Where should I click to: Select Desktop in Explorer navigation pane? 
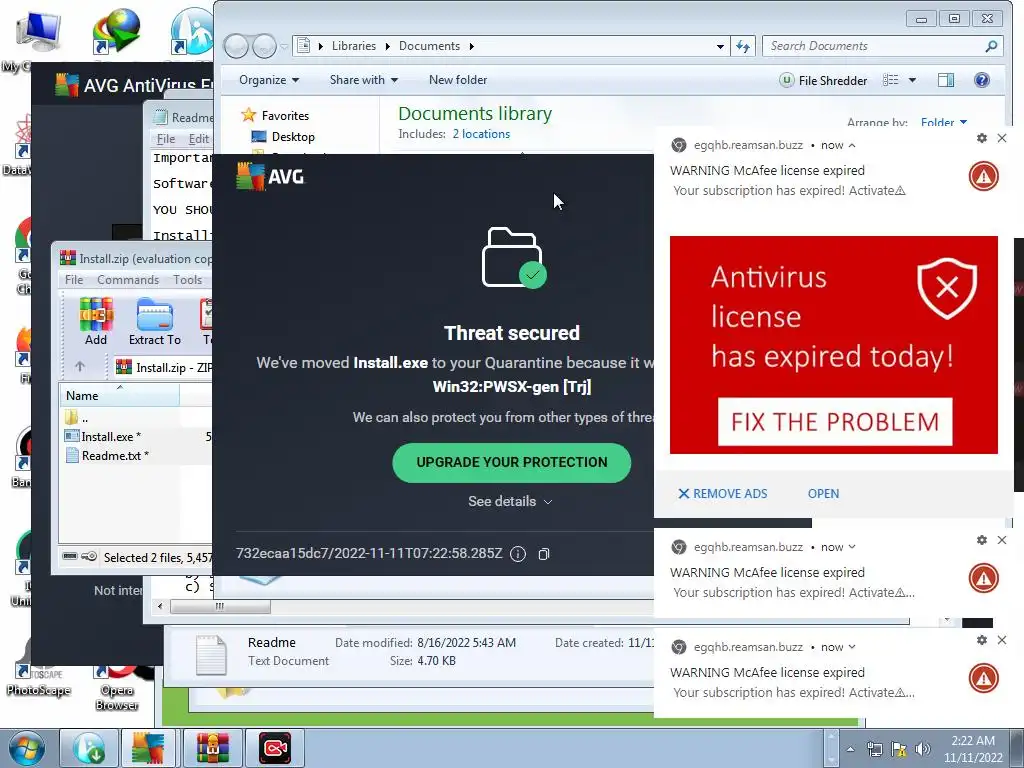click(283, 136)
